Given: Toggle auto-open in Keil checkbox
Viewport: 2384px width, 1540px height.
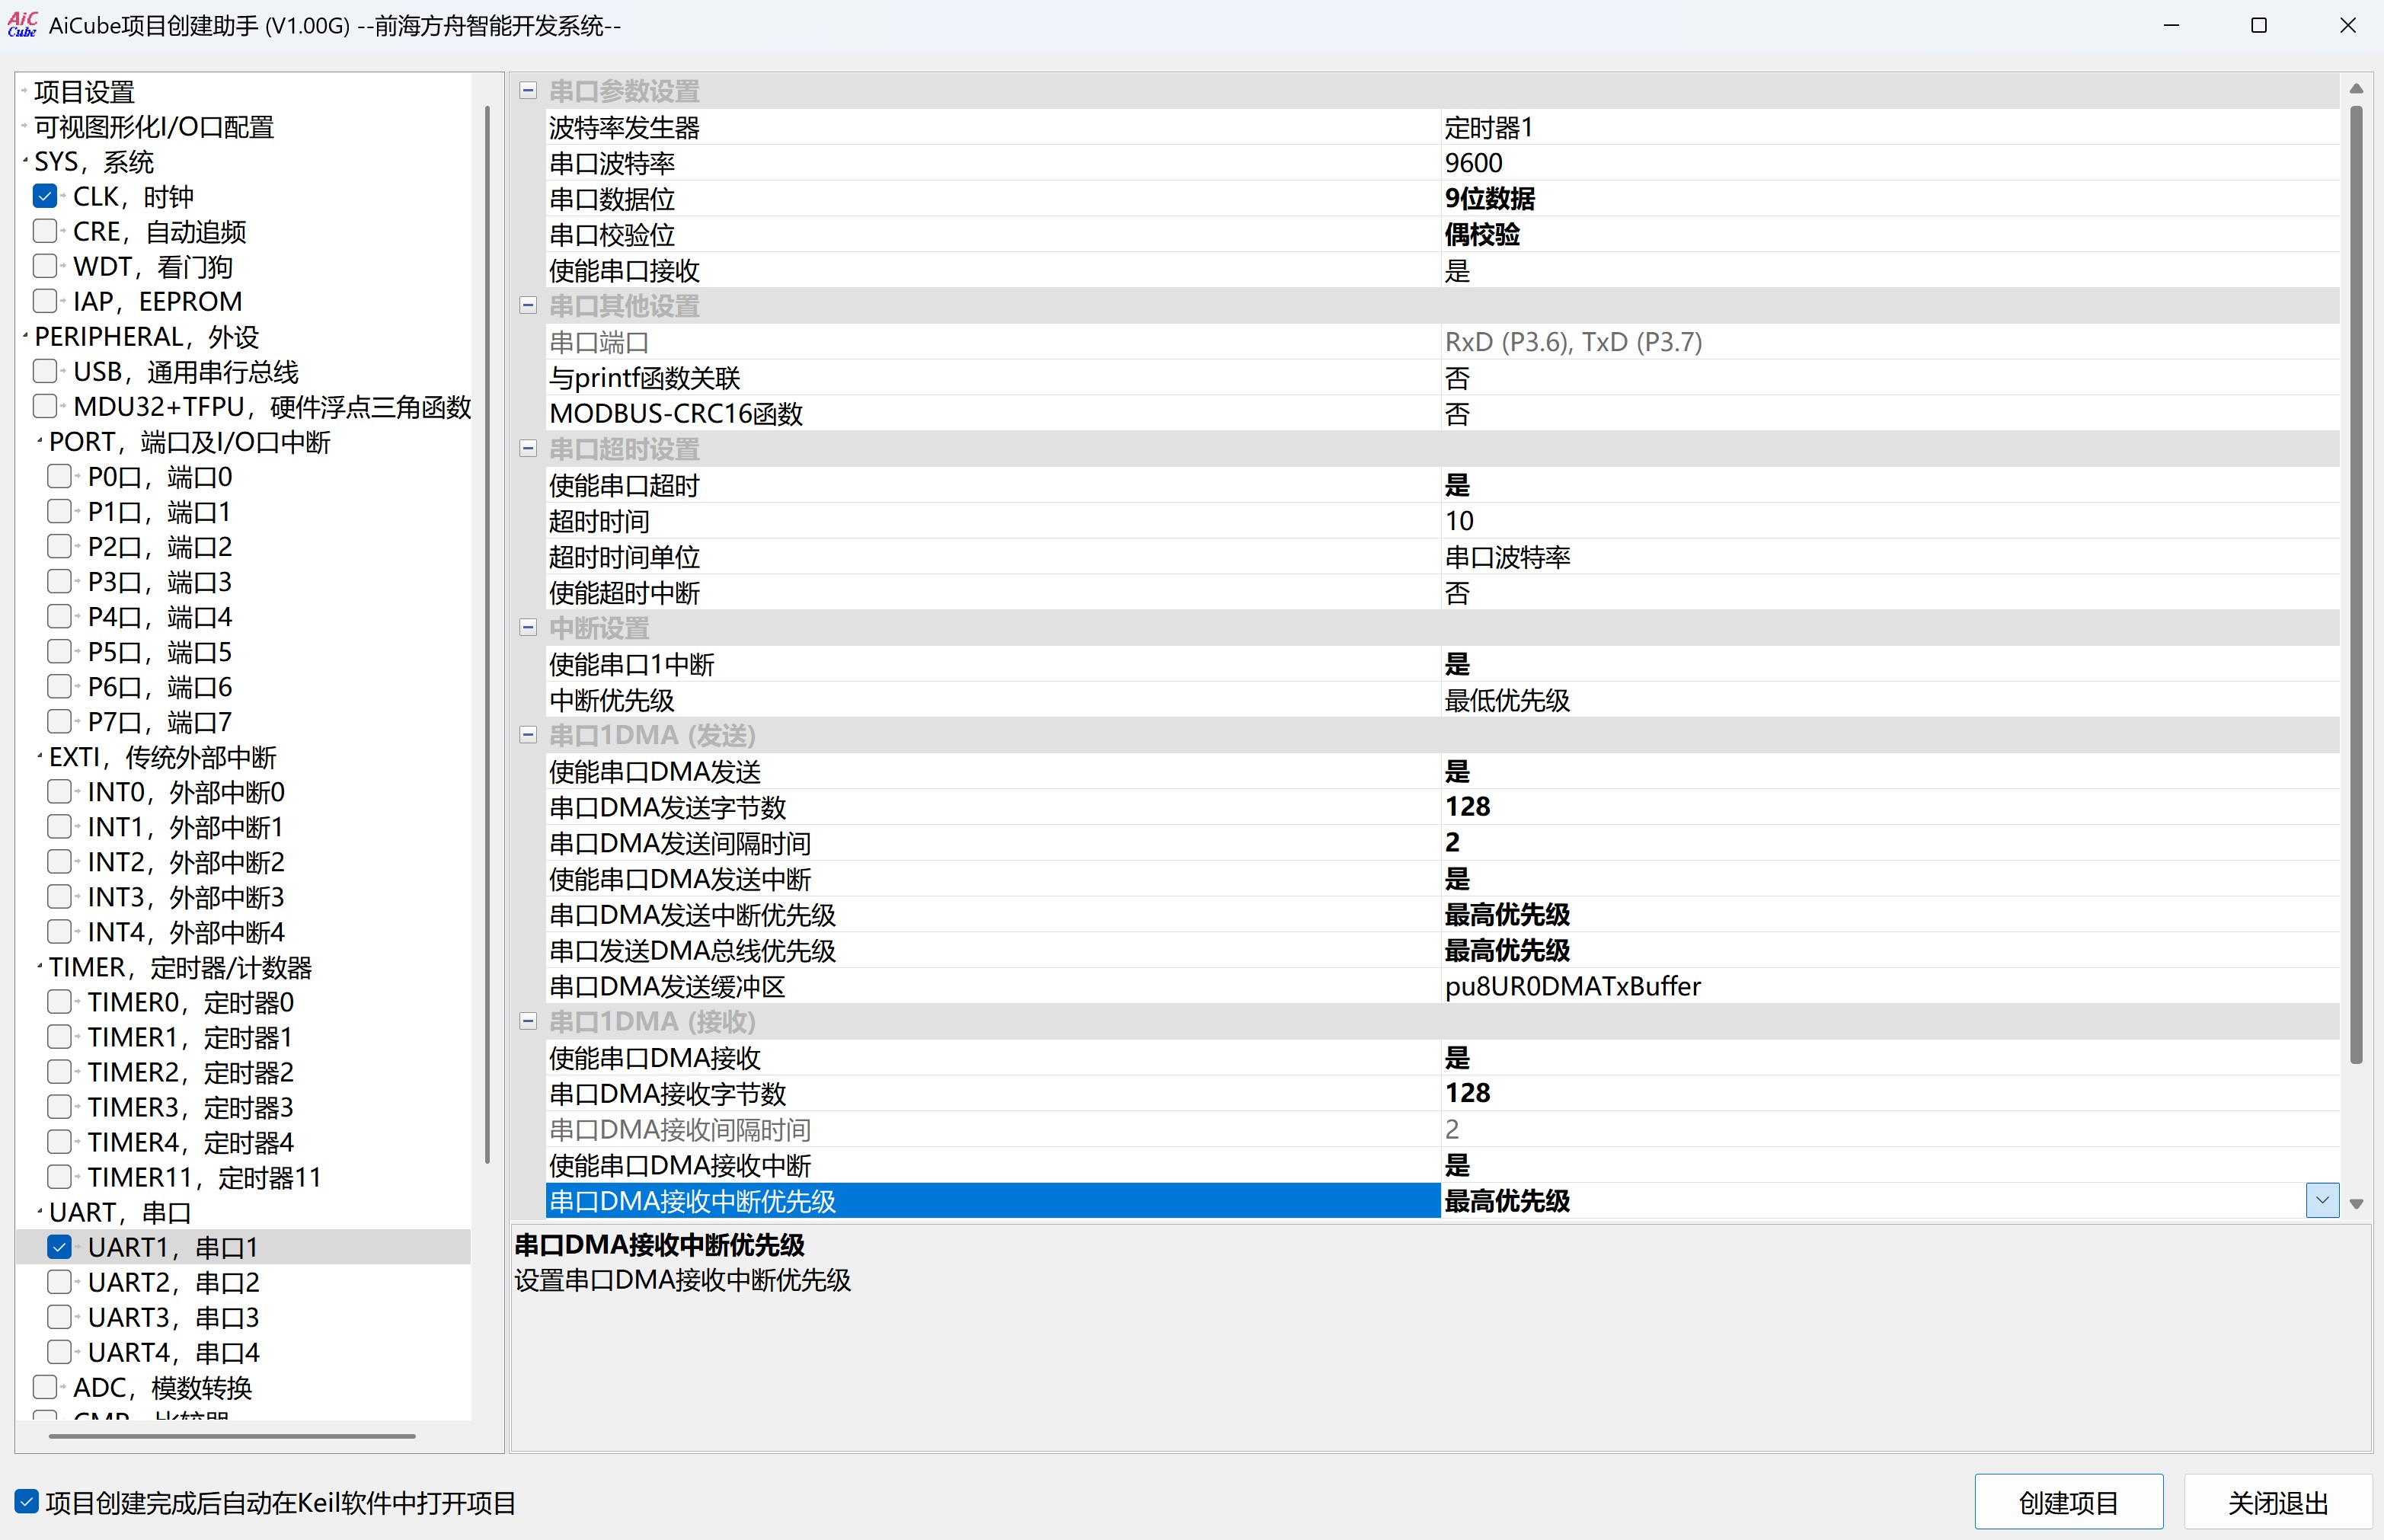Looking at the screenshot, I should tap(27, 1502).
